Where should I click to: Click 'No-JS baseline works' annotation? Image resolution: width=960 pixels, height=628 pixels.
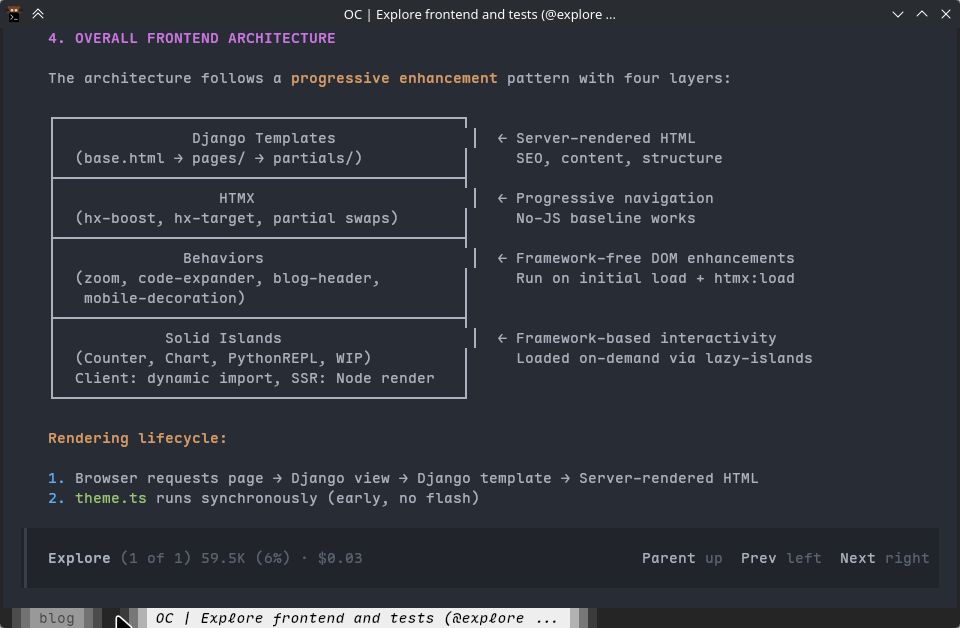pyautogui.click(x=606, y=218)
